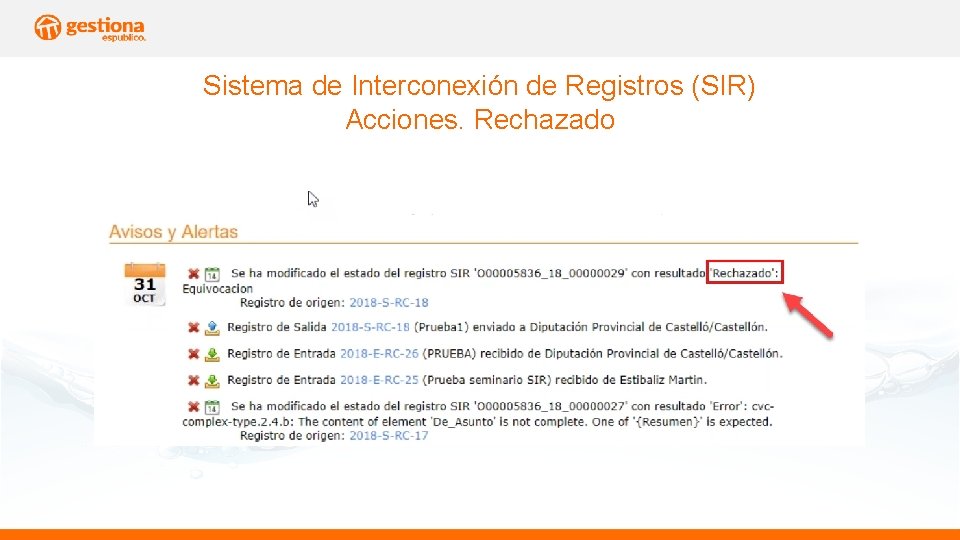Dismiss the Registro de Entrada 2018-E-RC-26 alert

[193, 354]
